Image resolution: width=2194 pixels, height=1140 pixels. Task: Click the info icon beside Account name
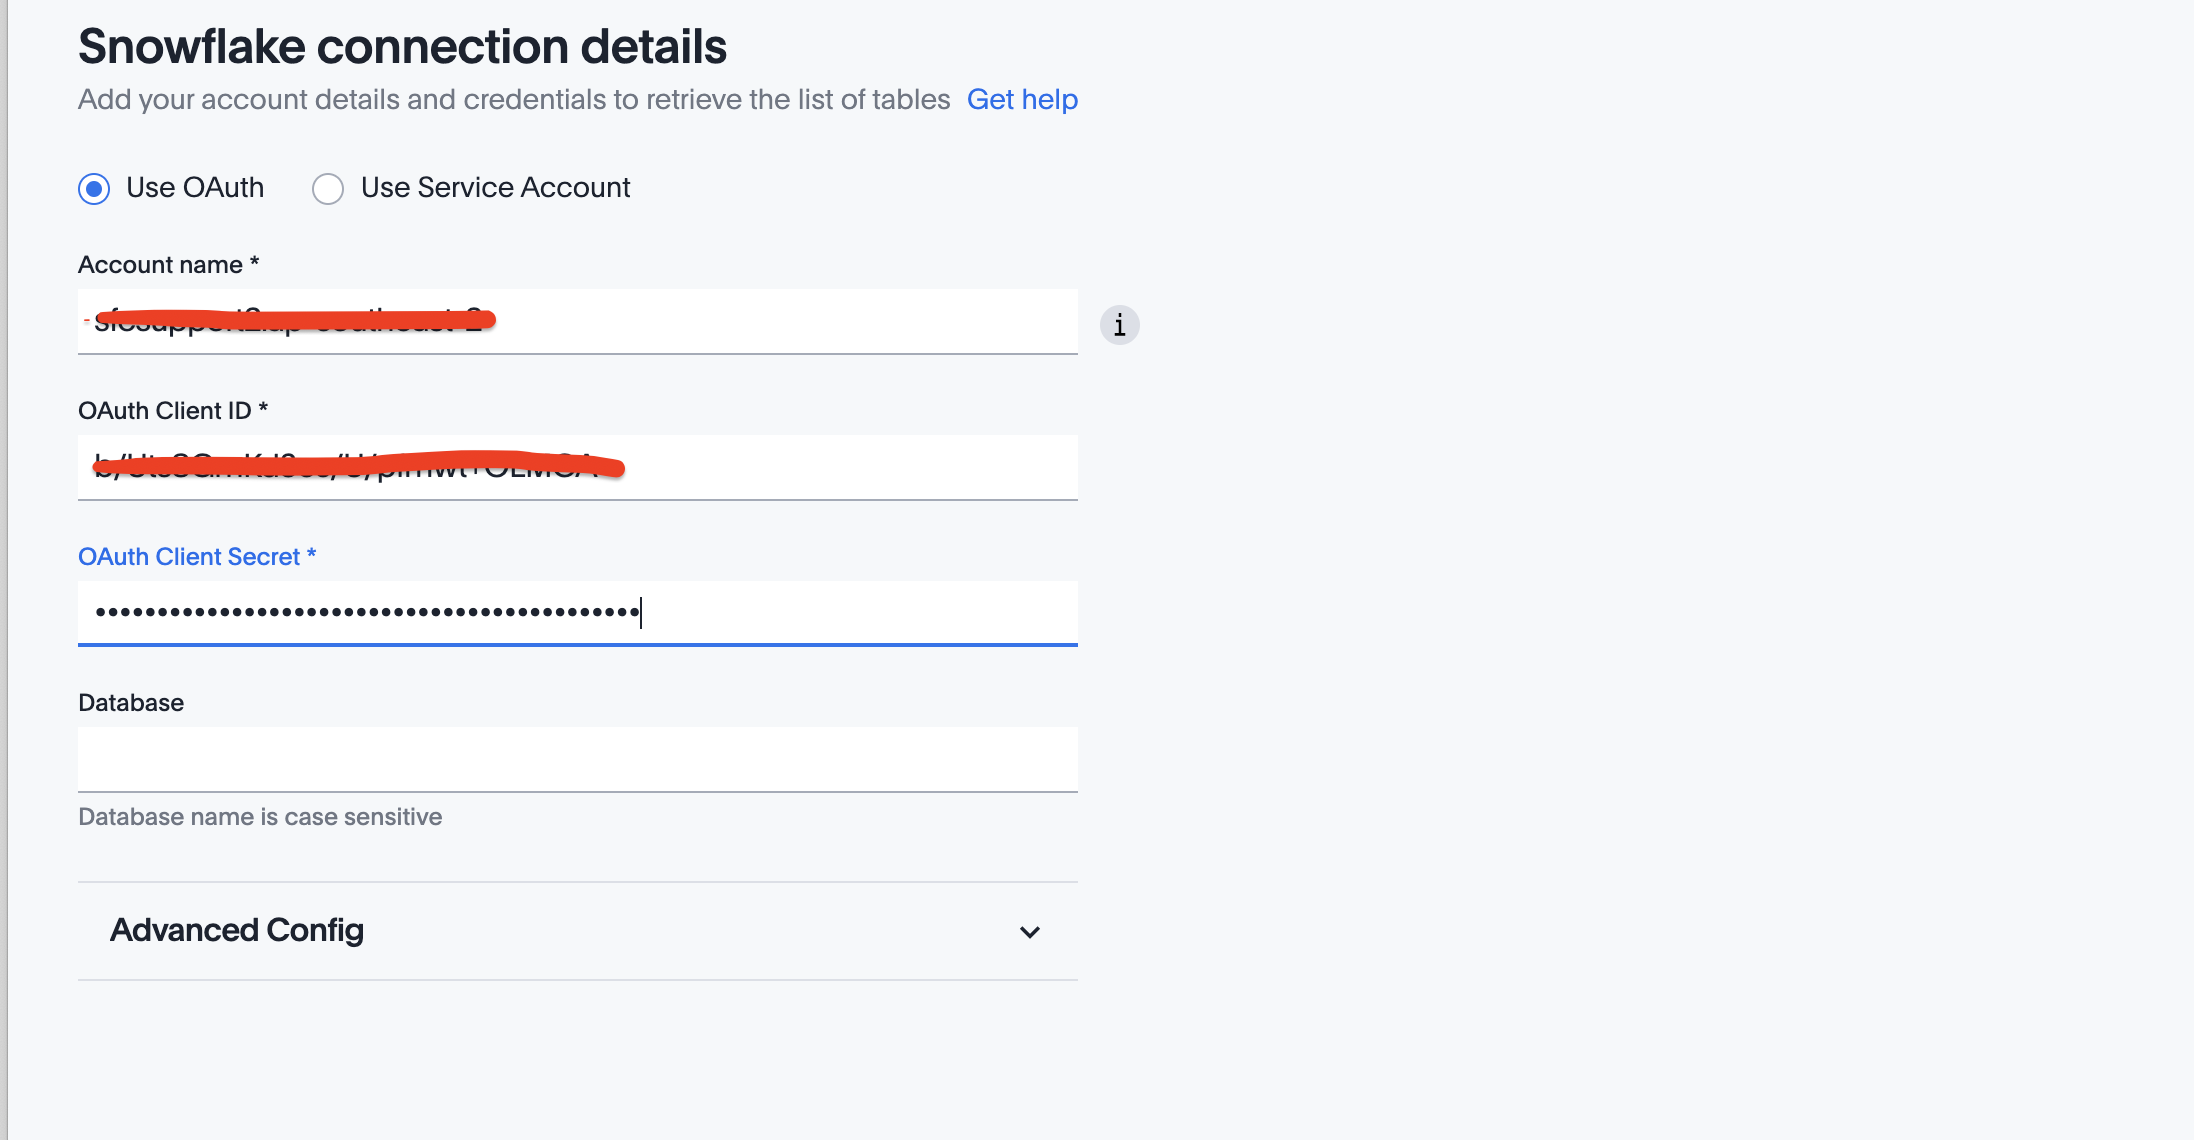click(x=1119, y=325)
